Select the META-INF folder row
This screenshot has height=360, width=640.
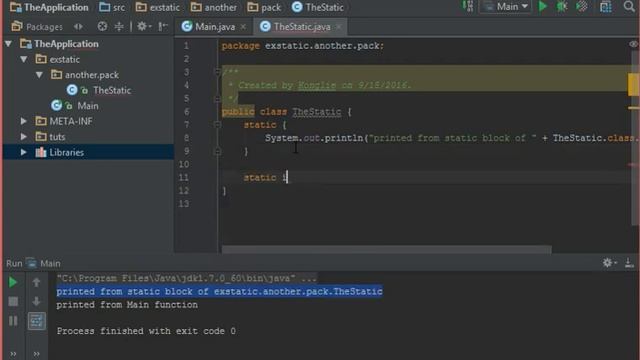(88, 121)
